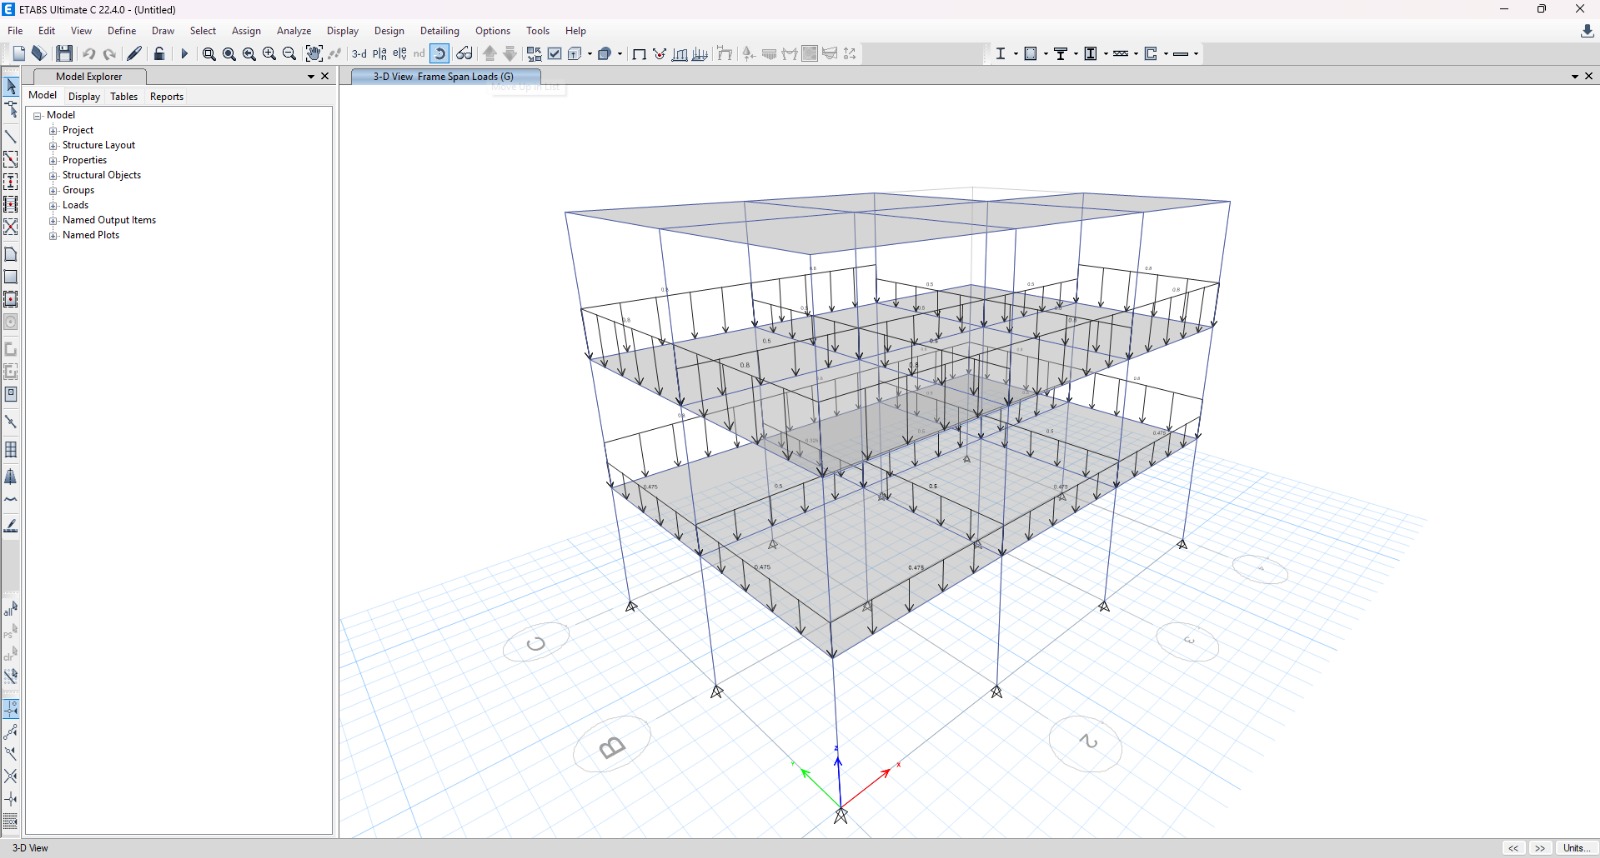Open the Model Explorer panel options dropdown
Screen dimensions: 1600x858
[311, 77]
